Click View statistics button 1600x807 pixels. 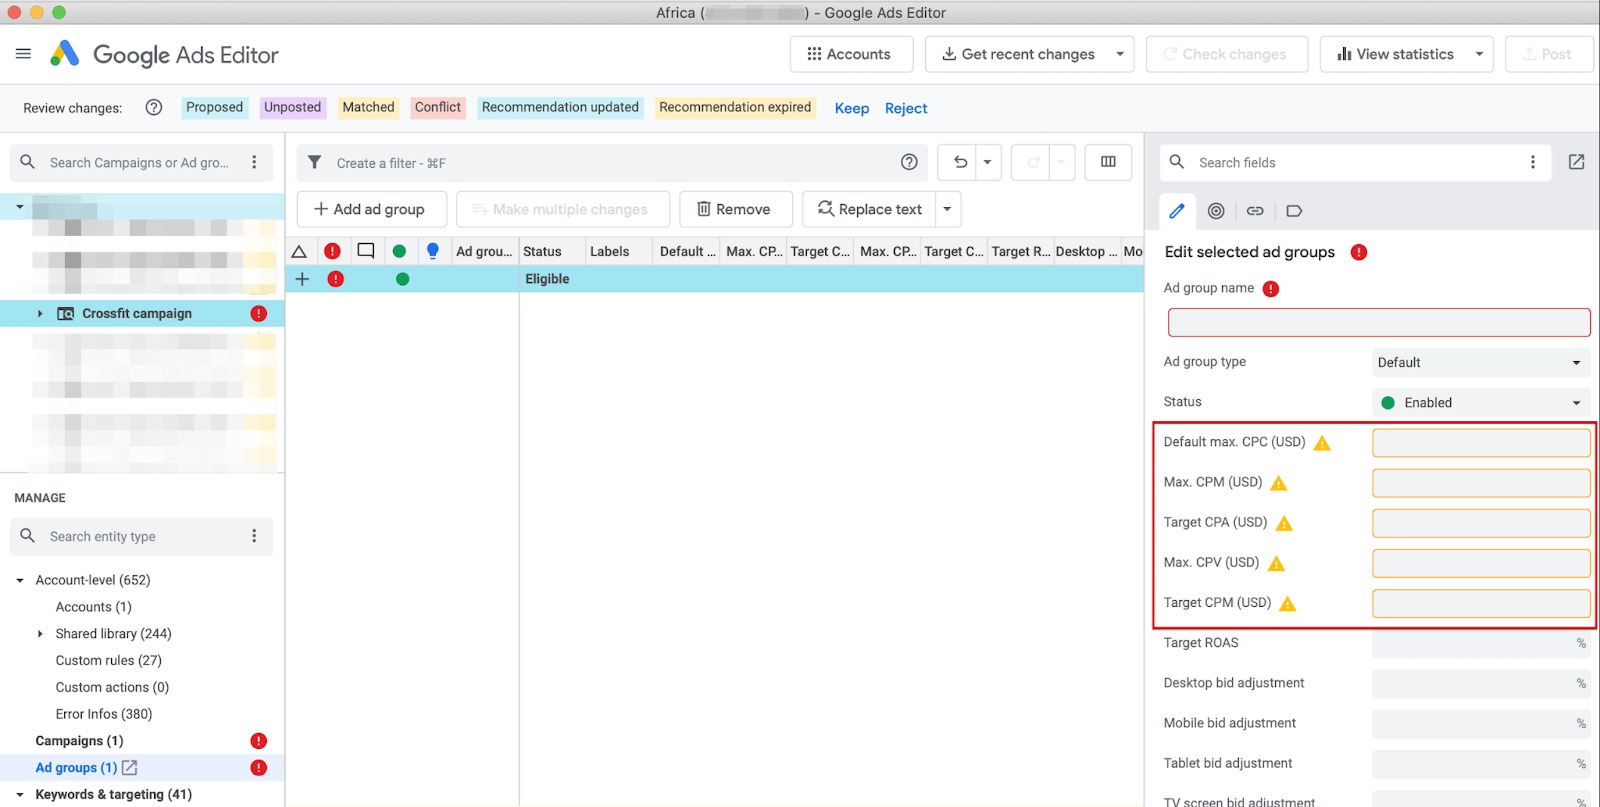coord(1395,54)
